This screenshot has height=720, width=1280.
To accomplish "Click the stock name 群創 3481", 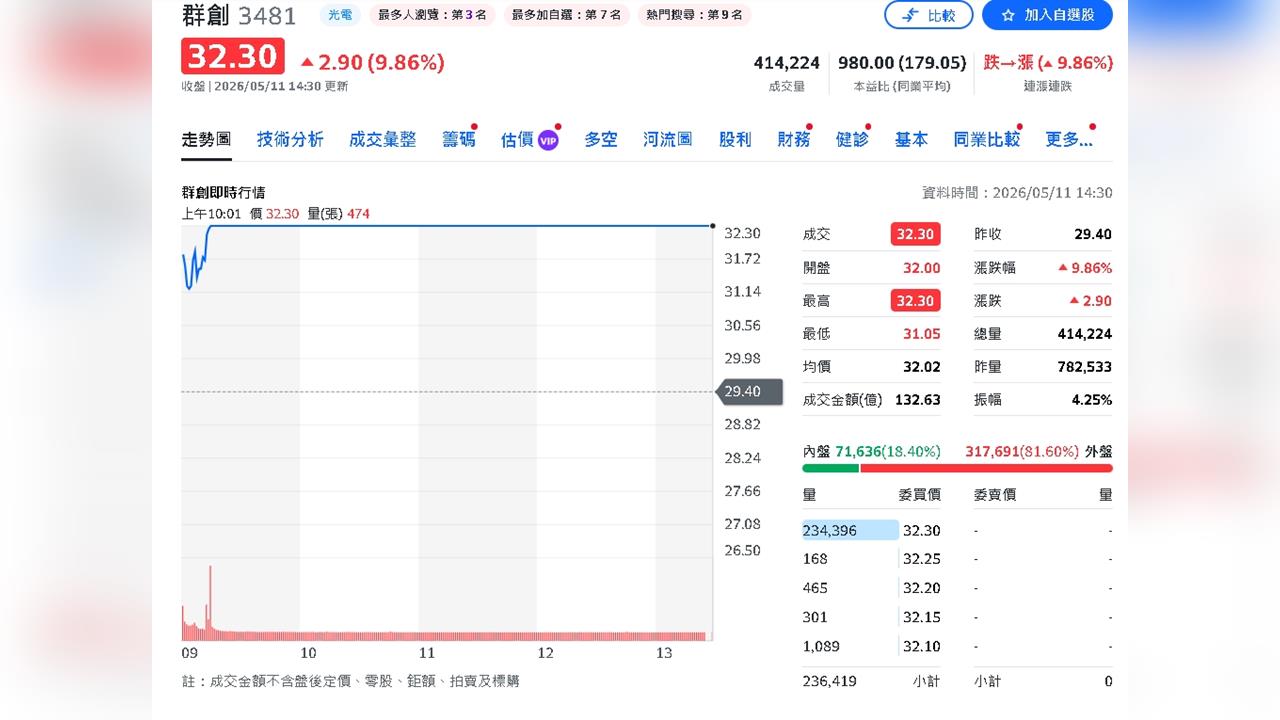I will 239,15.
